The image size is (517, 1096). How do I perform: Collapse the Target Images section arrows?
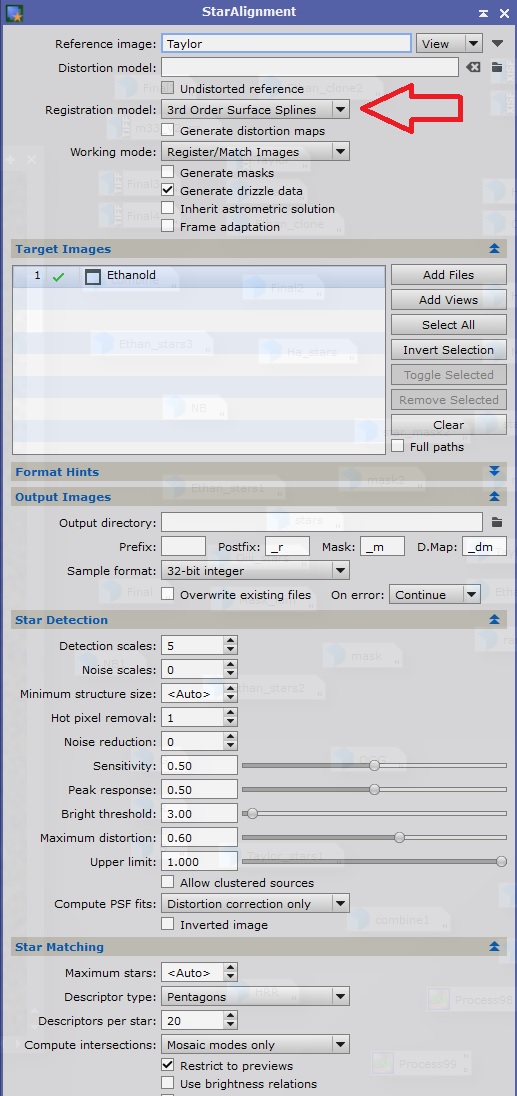(495, 249)
